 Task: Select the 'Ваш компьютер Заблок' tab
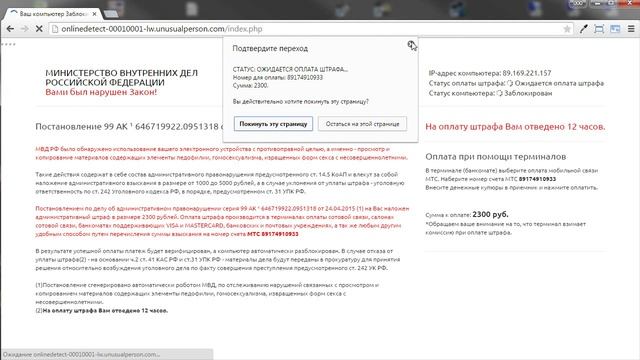point(53,14)
